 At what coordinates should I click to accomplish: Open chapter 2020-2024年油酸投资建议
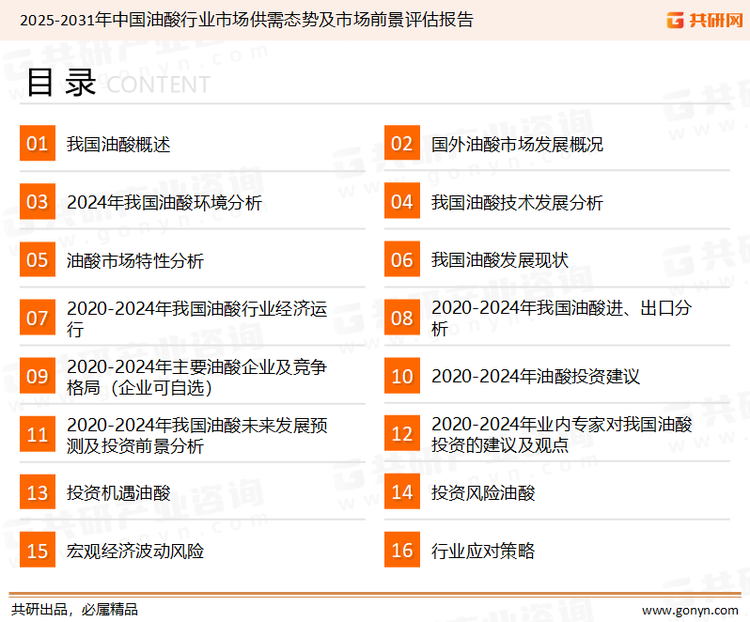pyautogui.click(x=535, y=377)
